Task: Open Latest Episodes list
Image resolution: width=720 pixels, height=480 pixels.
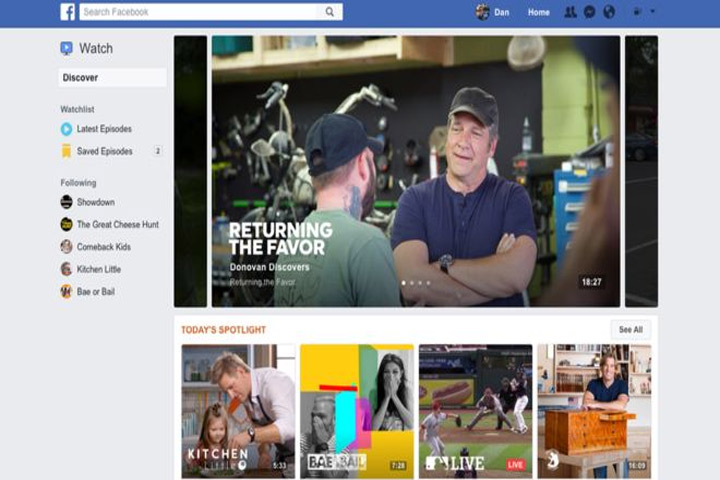Action: click(104, 129)
